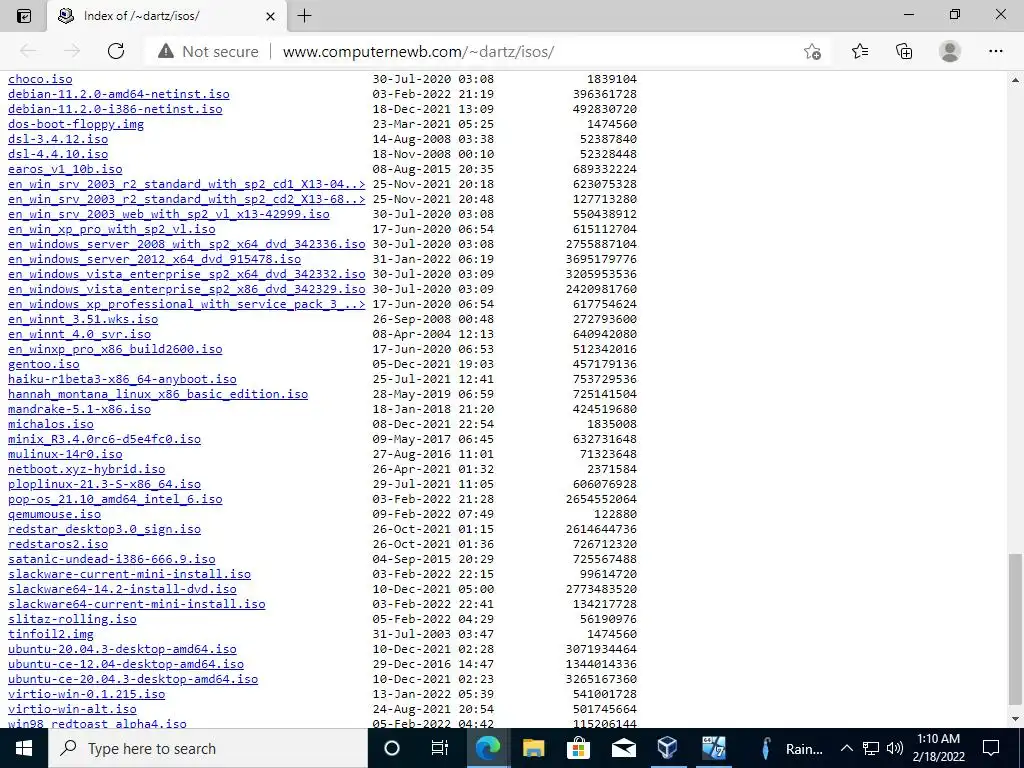This screenshot has width=1024, height=768.
Task: Open the dsl-4.4.10.iso link
Action: click(58, 154)
